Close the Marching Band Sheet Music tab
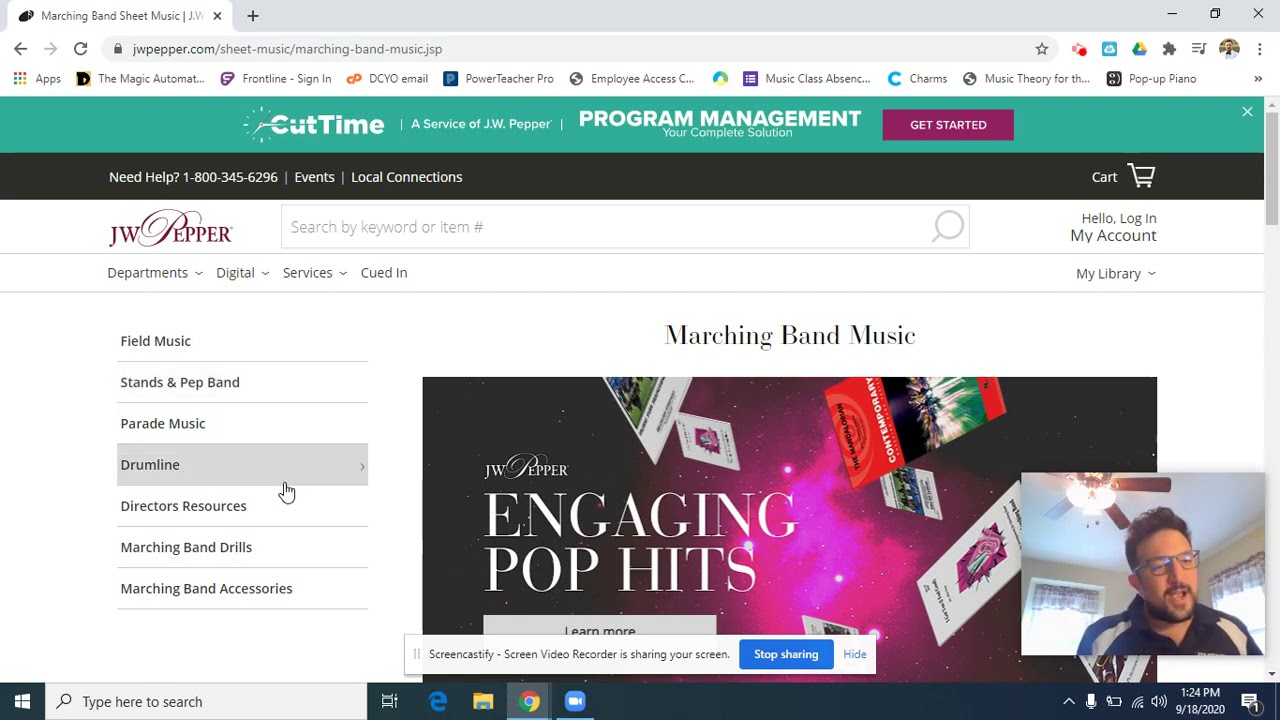The height and width of the screenshot is (720, 1280). [217, 16]
